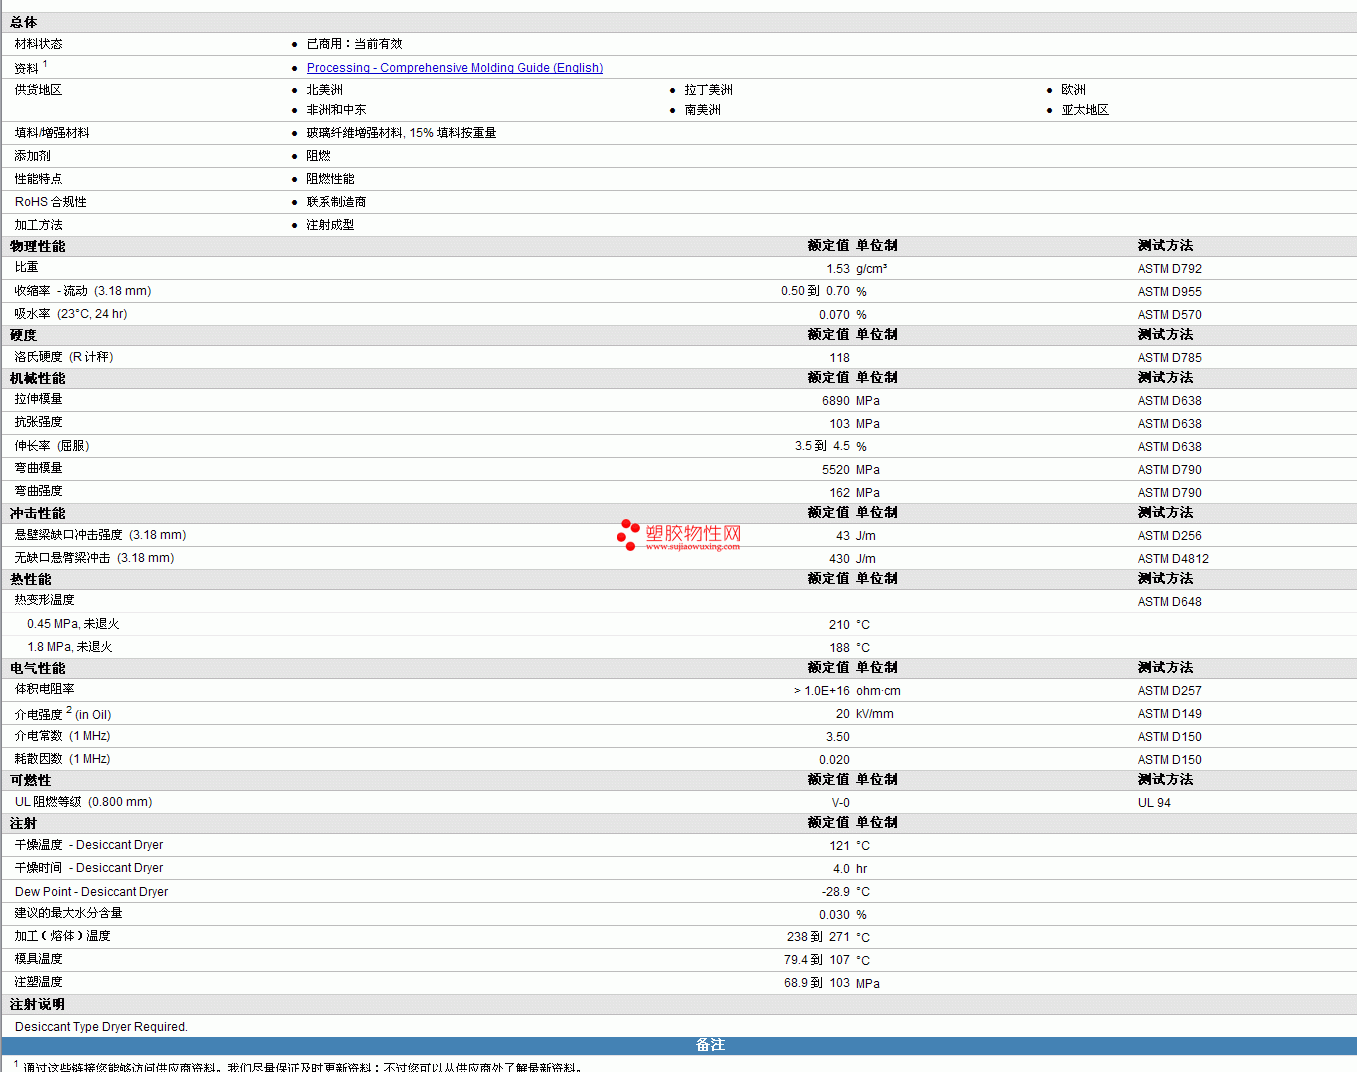Select the 188 °C deflection value
This screenshot has height=1072, width=1357.
[849, 648]
